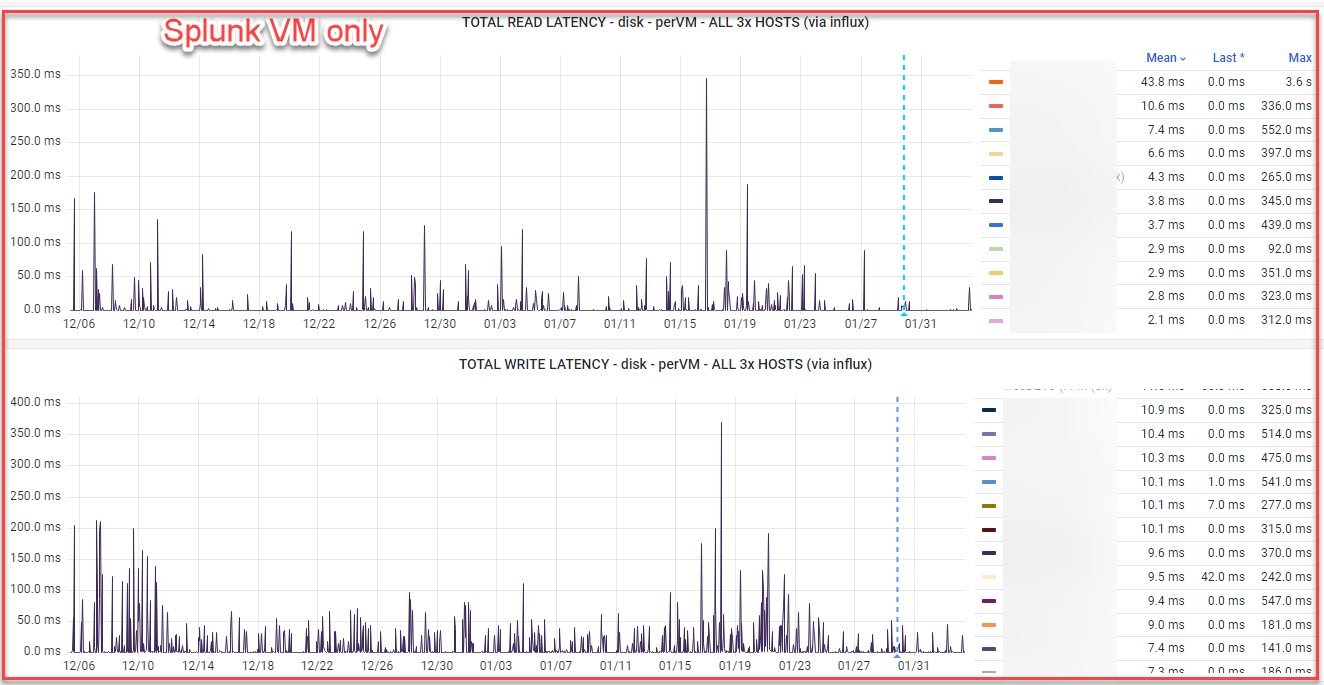1324x685 pixels.
Task: Sort the legend by the Max column
Action: pyautogui.click(x=1300, y=58)
